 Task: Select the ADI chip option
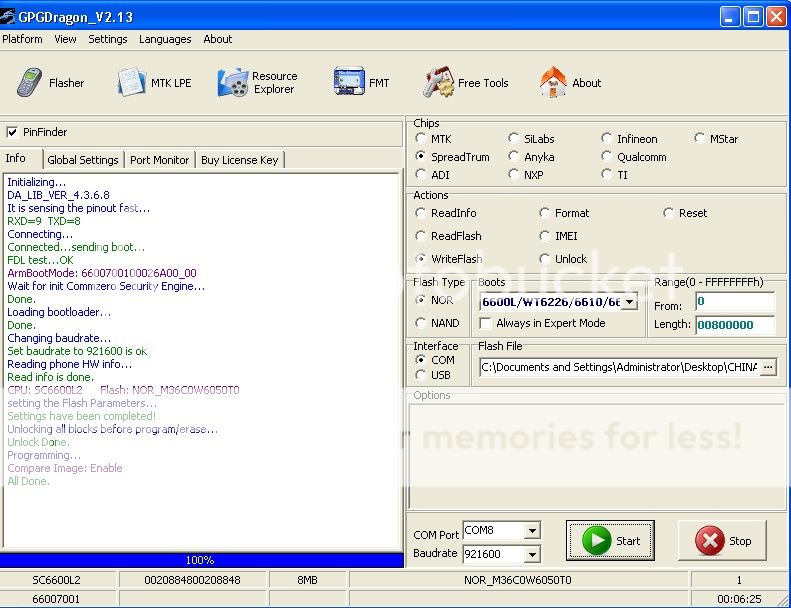tap(420, 175)
